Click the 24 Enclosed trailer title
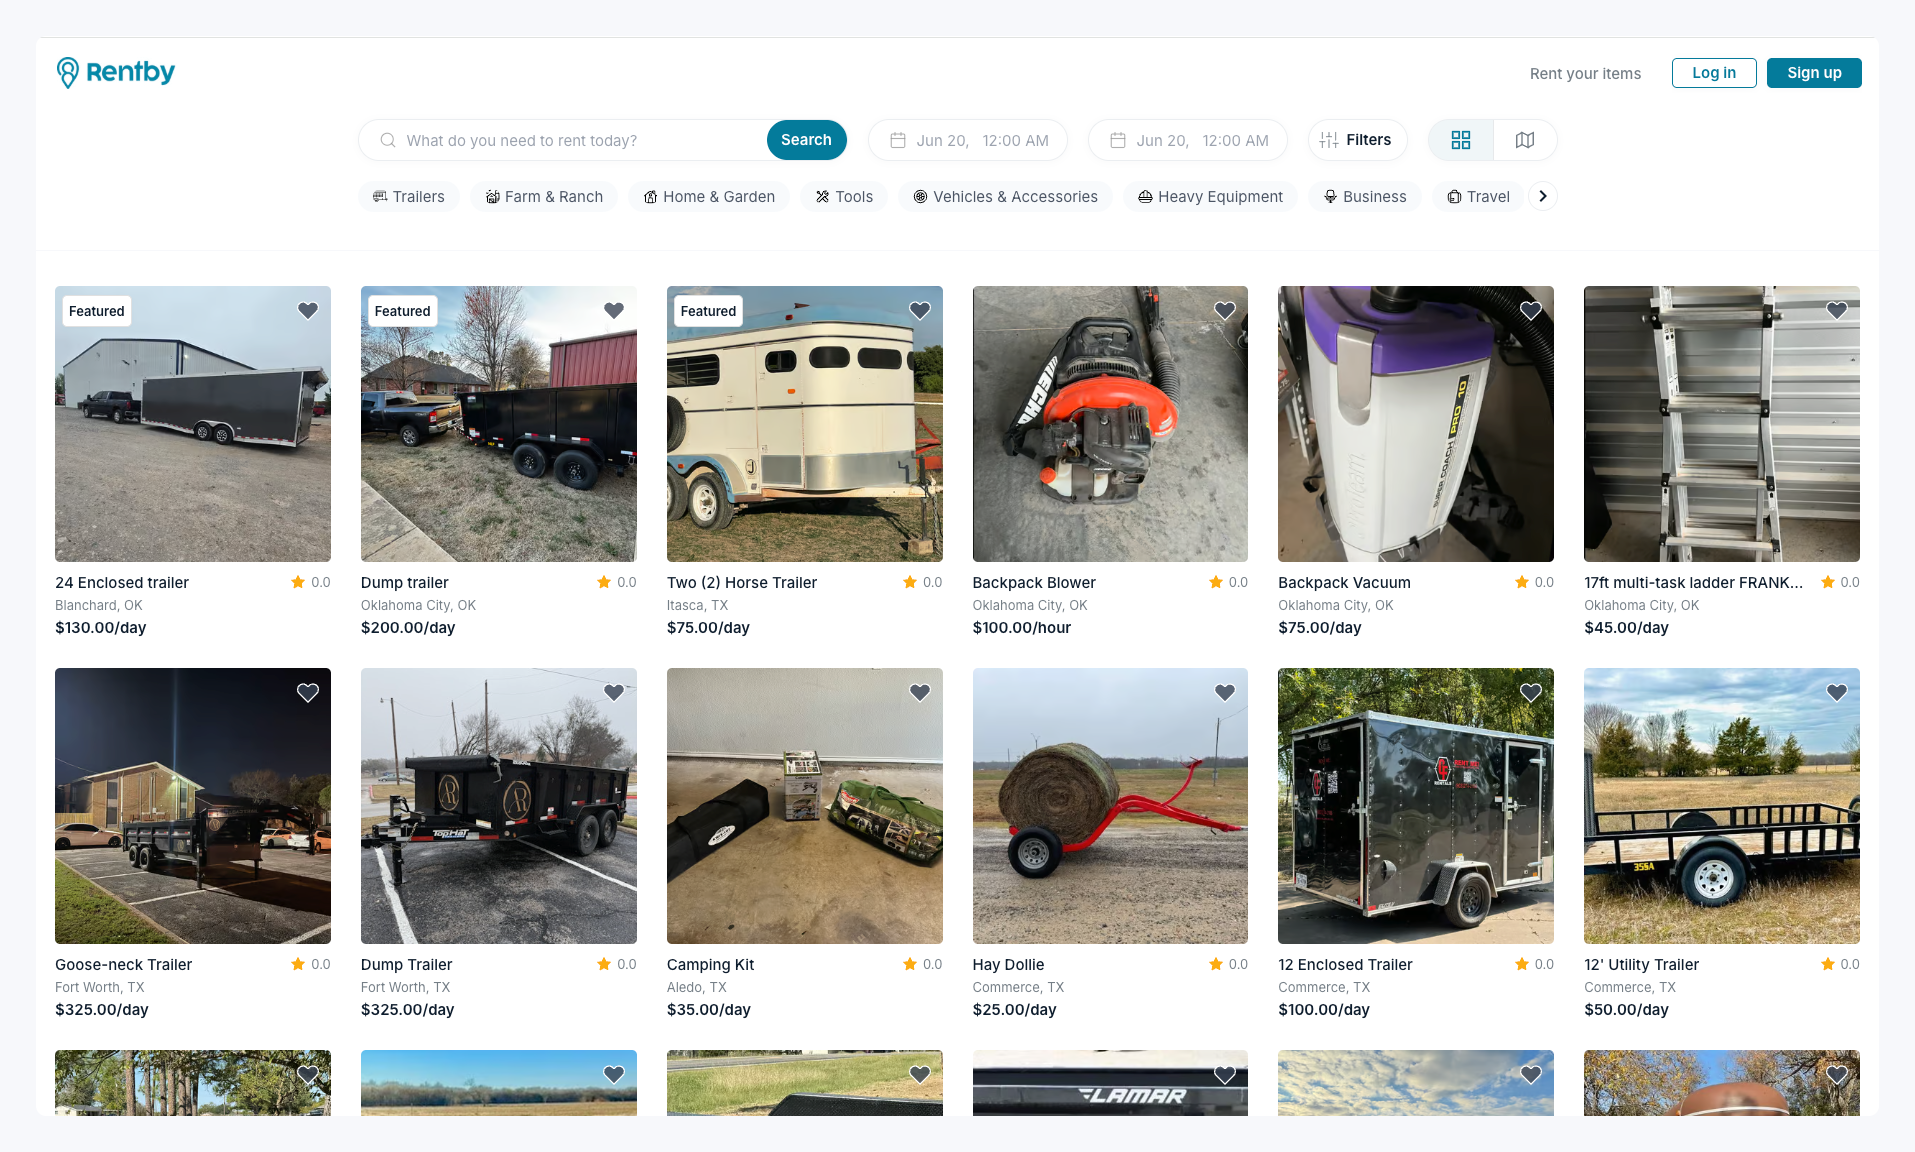Viewport: 1915px width, 1152px height. 122,583
